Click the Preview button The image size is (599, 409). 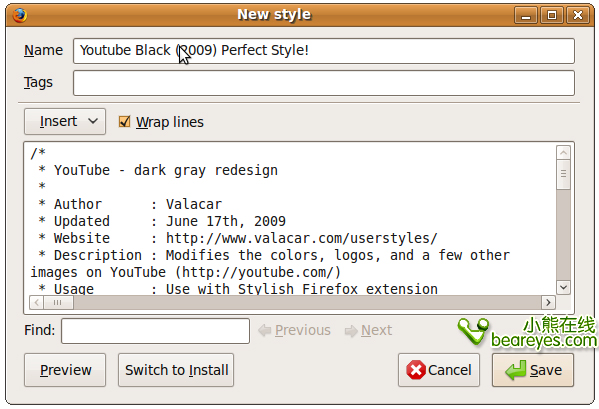pyautogui.click(x=65, y=370)
